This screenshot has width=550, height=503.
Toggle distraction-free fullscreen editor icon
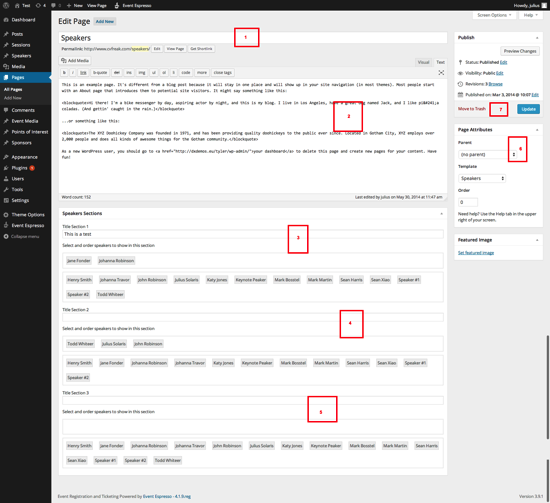(441, 73)
